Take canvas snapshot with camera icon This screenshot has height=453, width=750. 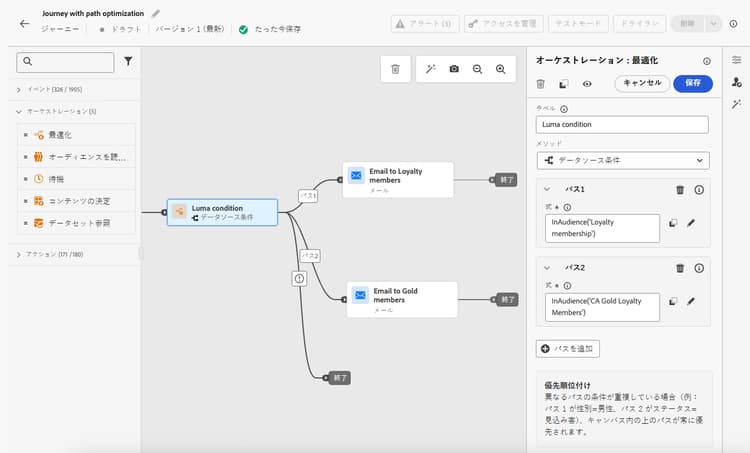454,69
